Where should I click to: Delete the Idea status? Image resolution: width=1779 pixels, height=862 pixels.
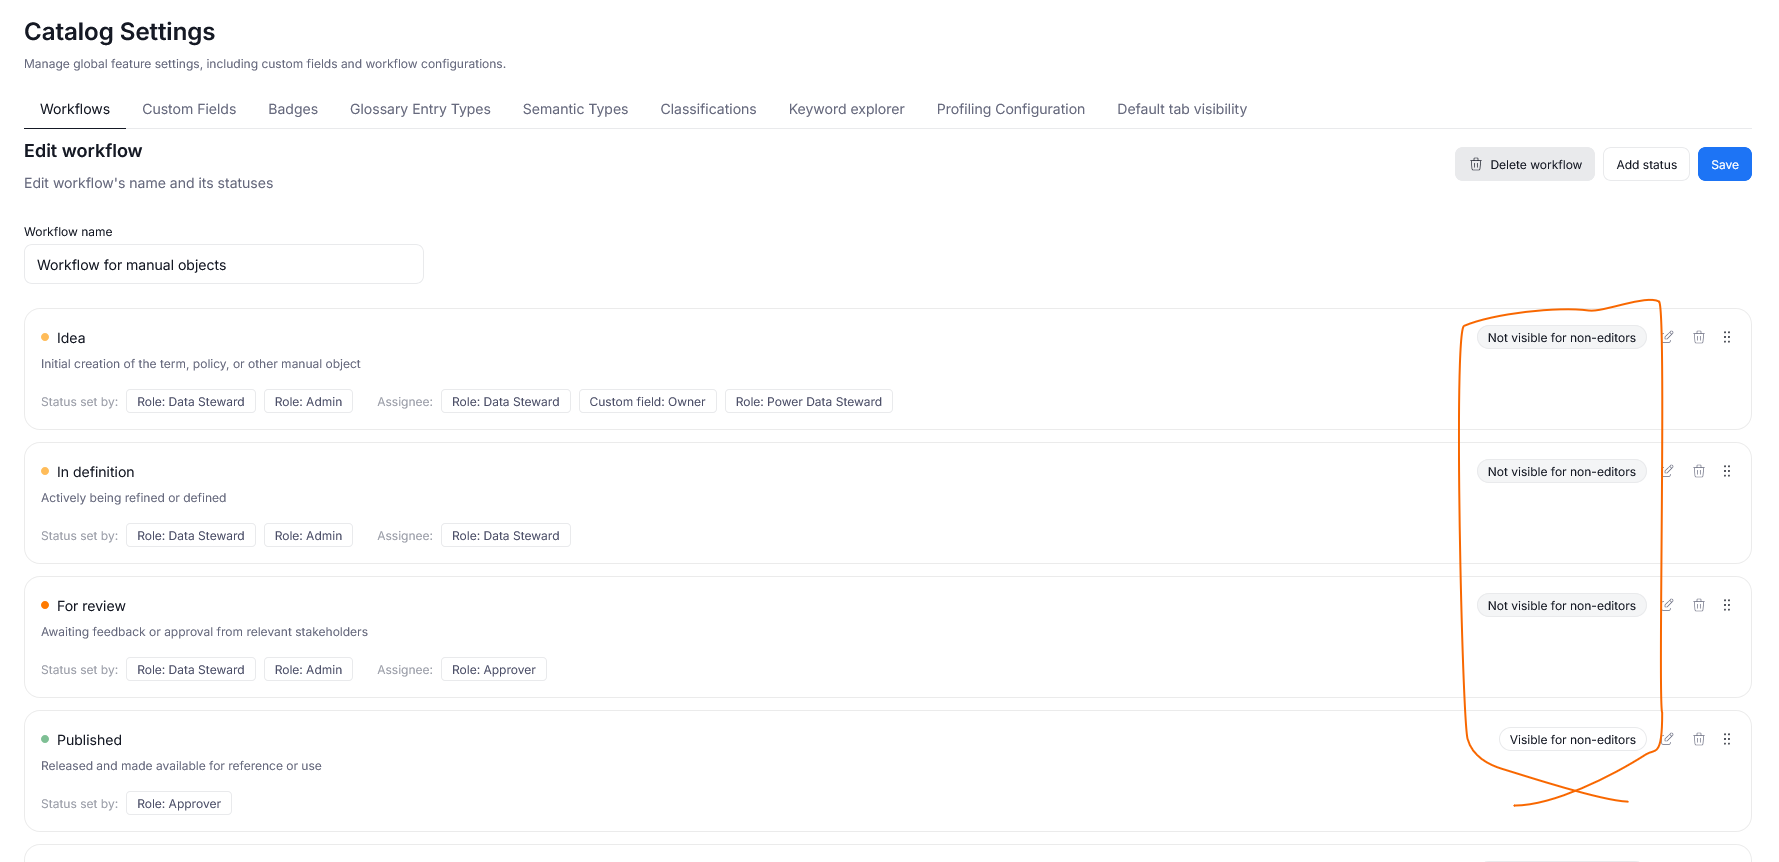1699,337
